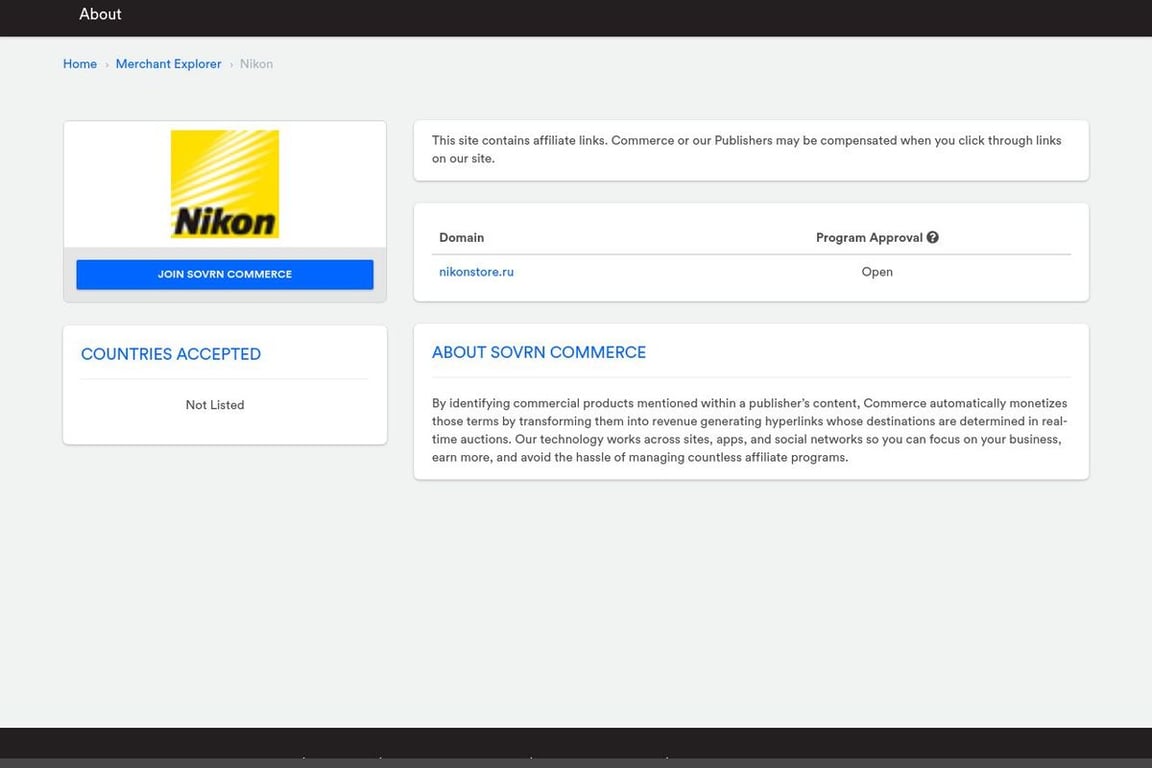Viewport: 1152px width, 768px height.
Task: Click the Program Approval column header
Action: tap(868, 237)
